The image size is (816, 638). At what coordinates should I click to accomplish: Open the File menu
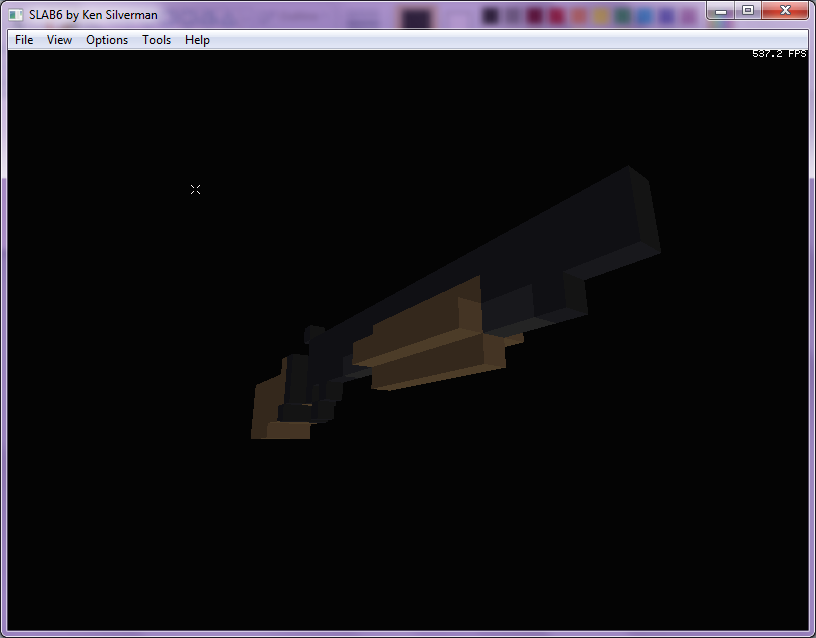pos(23,40)
